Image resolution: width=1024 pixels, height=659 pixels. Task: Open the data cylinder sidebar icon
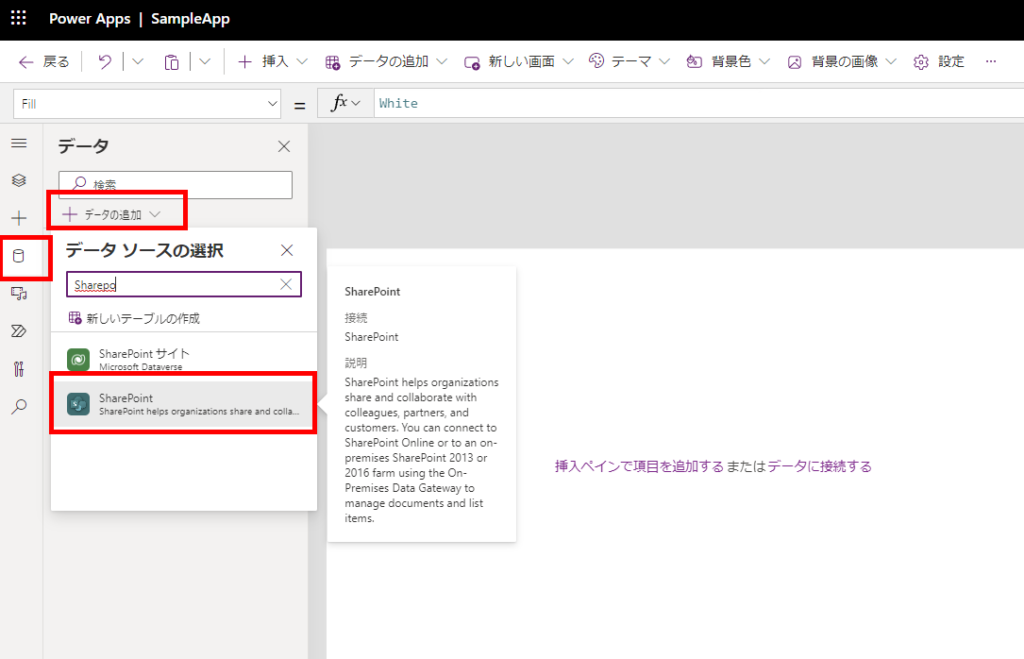tap(19, 256)
